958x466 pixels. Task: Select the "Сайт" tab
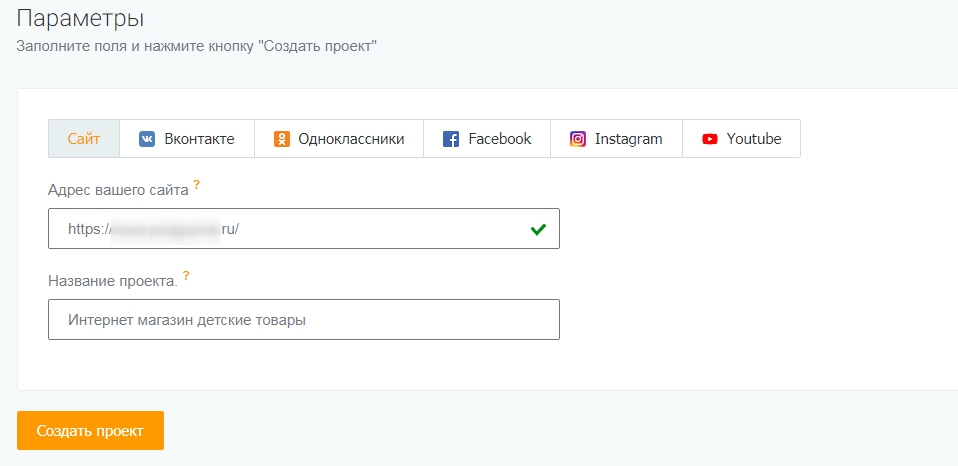pos(84,139)
